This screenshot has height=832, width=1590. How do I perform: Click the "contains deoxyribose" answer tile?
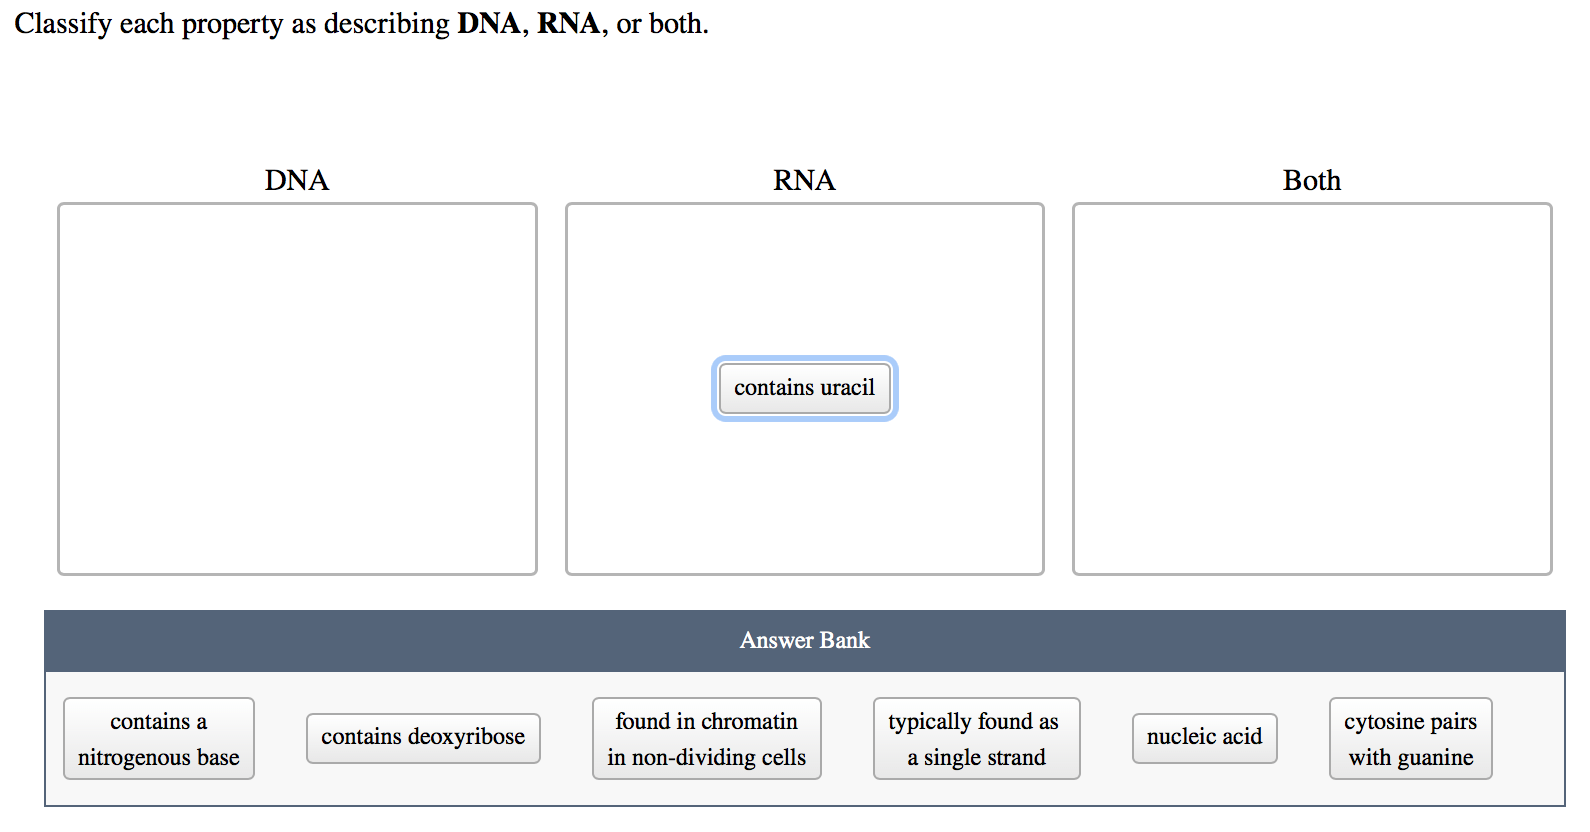pyautogui.click(x=423, y=737)
